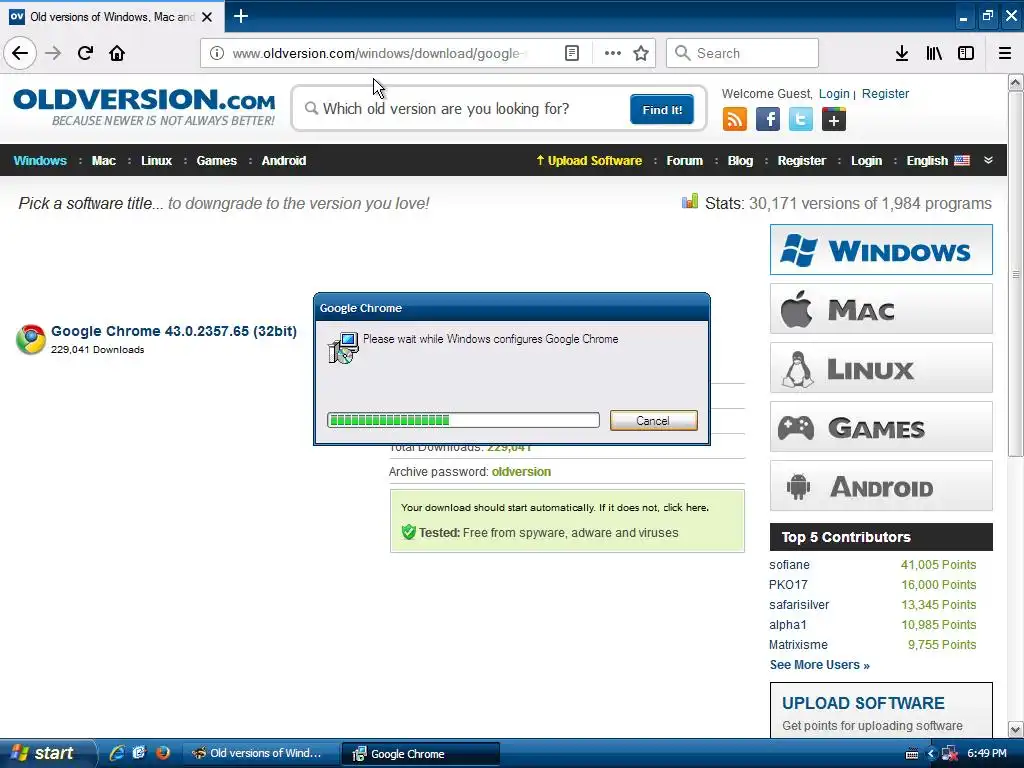Focus the Firefox Search box

[742, 53]
